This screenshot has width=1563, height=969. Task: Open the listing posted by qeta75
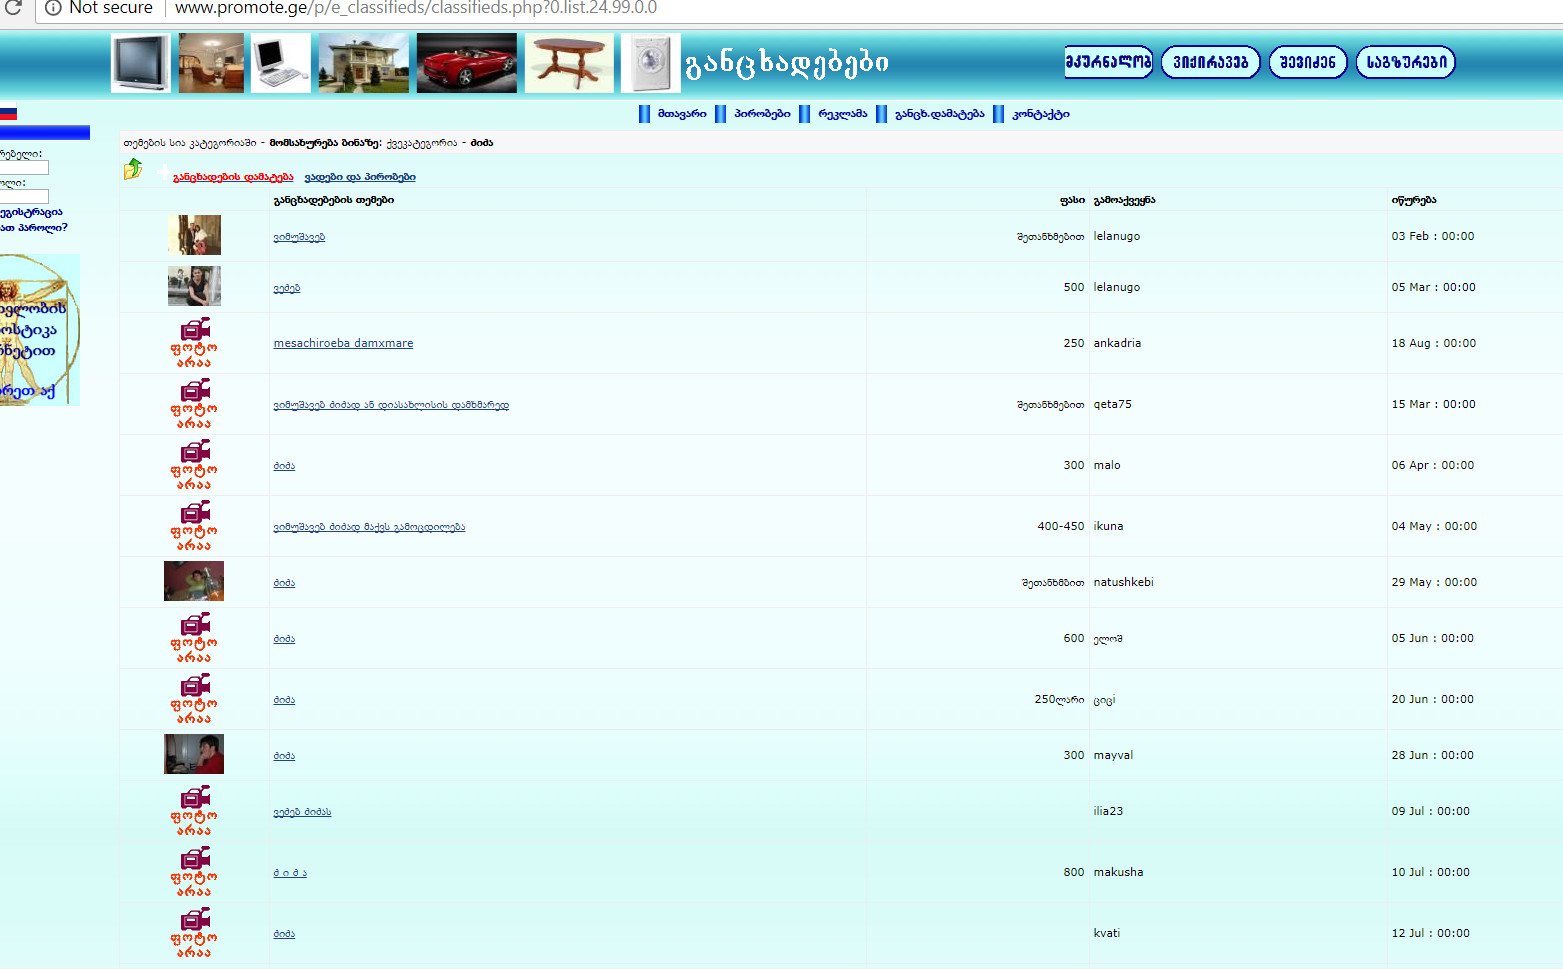pyautogui.click(x=391, y=405)
